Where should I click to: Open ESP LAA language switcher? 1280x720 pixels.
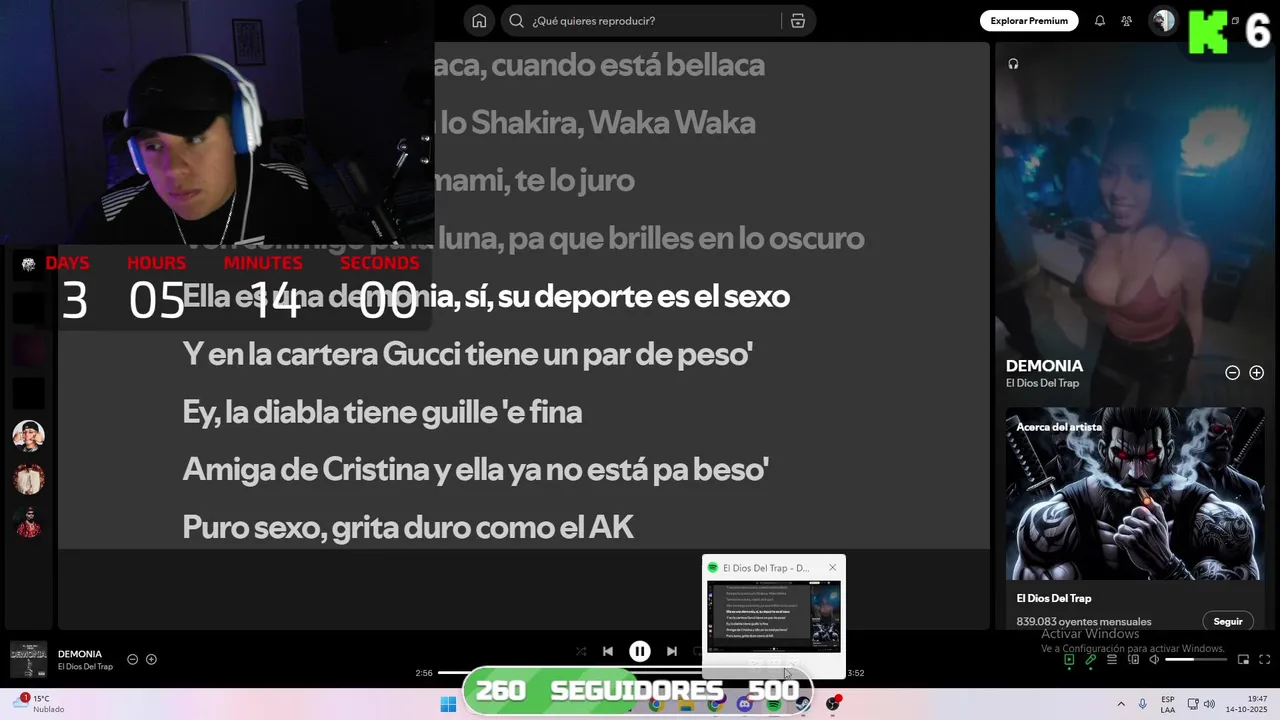point(1168,705)
